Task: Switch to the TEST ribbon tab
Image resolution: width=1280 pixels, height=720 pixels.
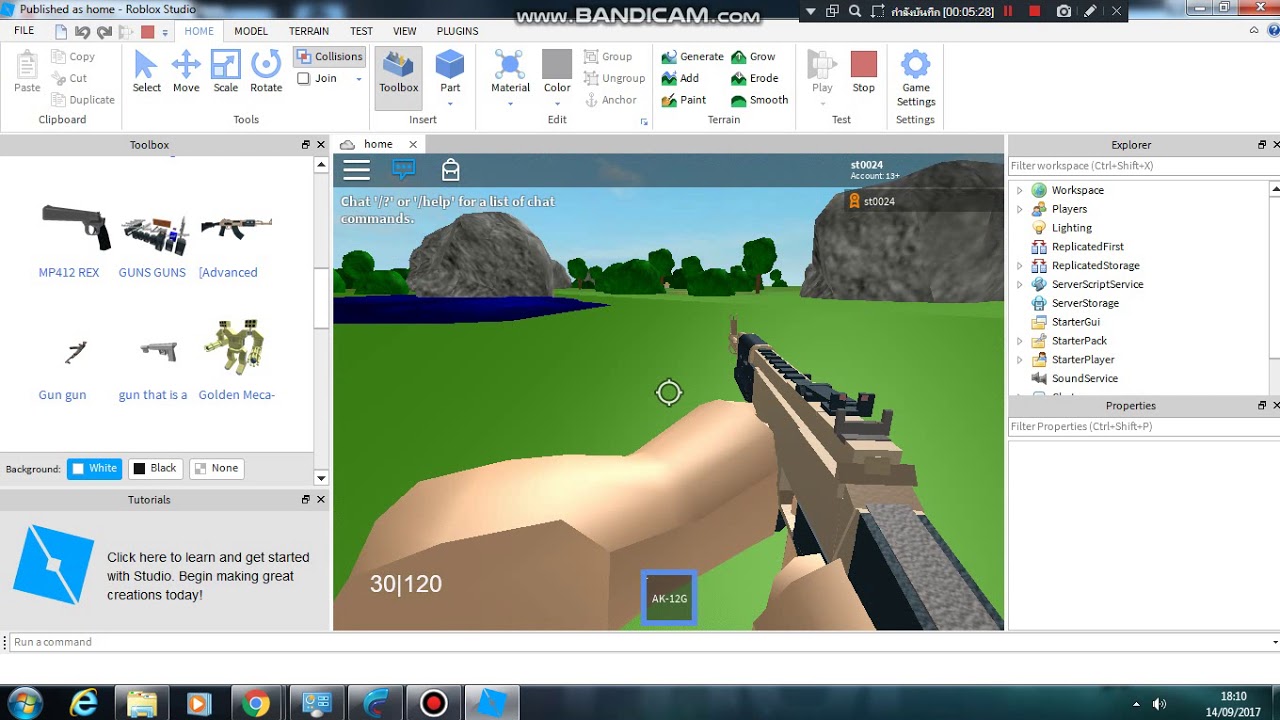Action: pyautogui.click(x=362, y=31)
